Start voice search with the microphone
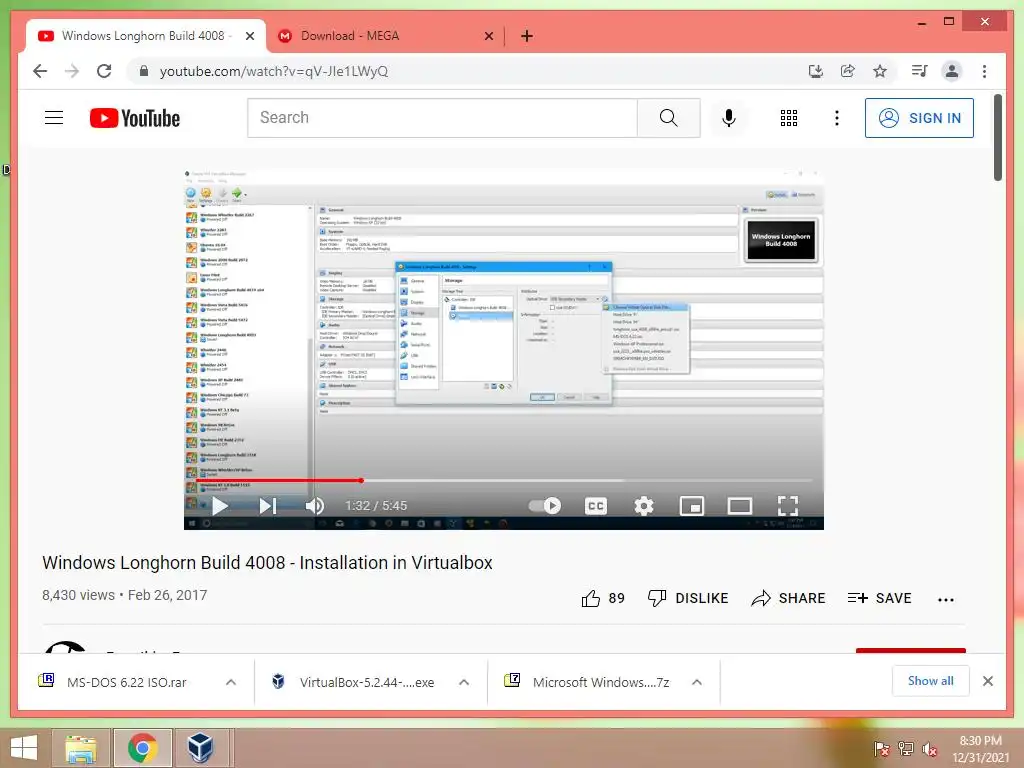Screen dimensions: 1024x768 pos(729,118)
